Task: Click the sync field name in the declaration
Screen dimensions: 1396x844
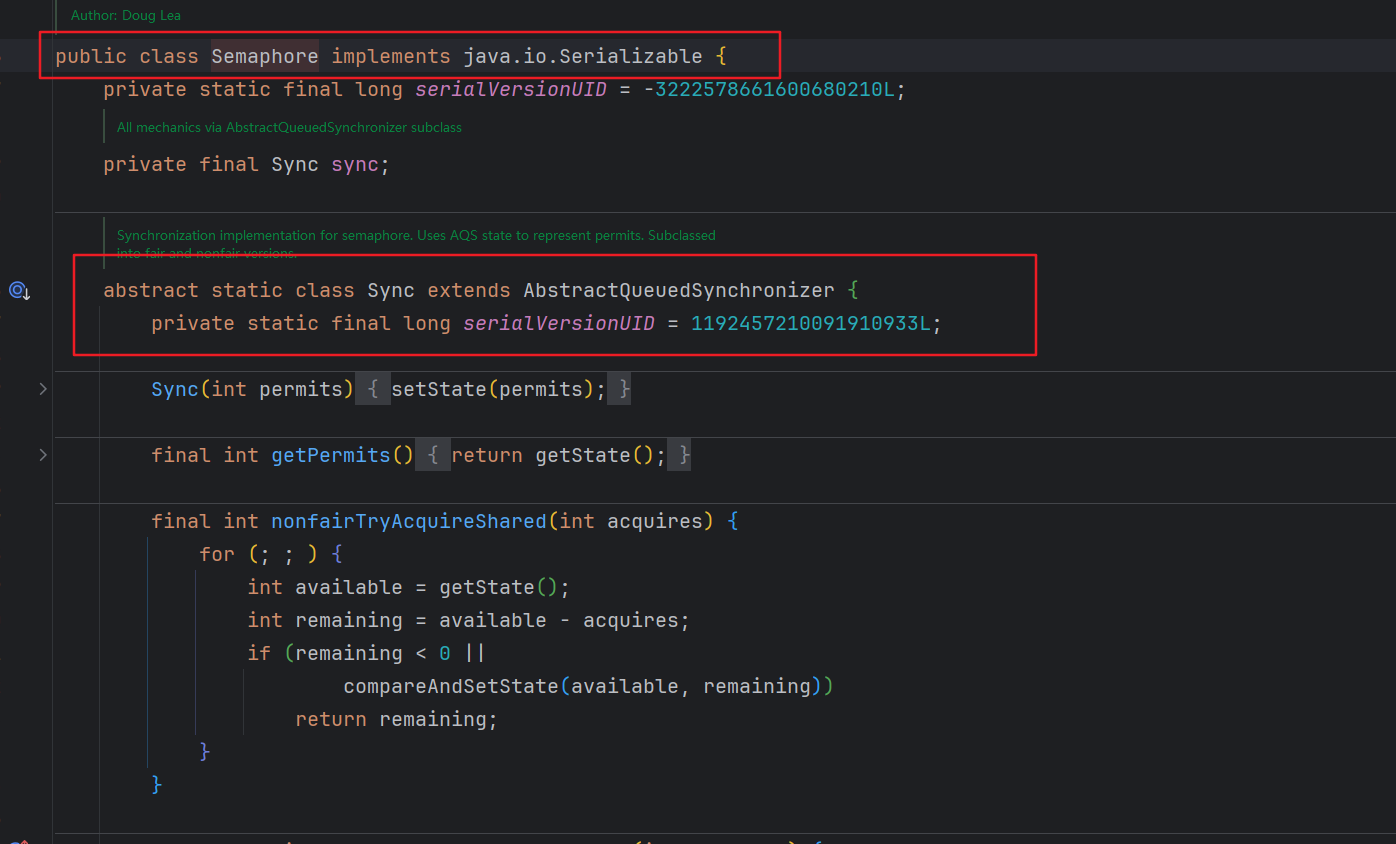Action: pyautogui.click(x=355, y=164)
